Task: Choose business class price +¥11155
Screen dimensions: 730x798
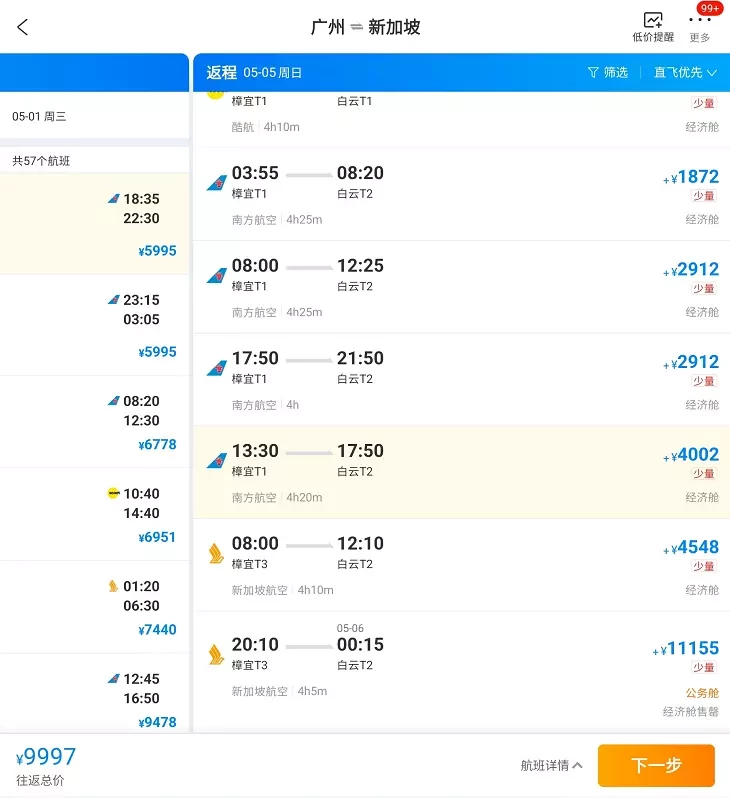Action: (686, 648)
